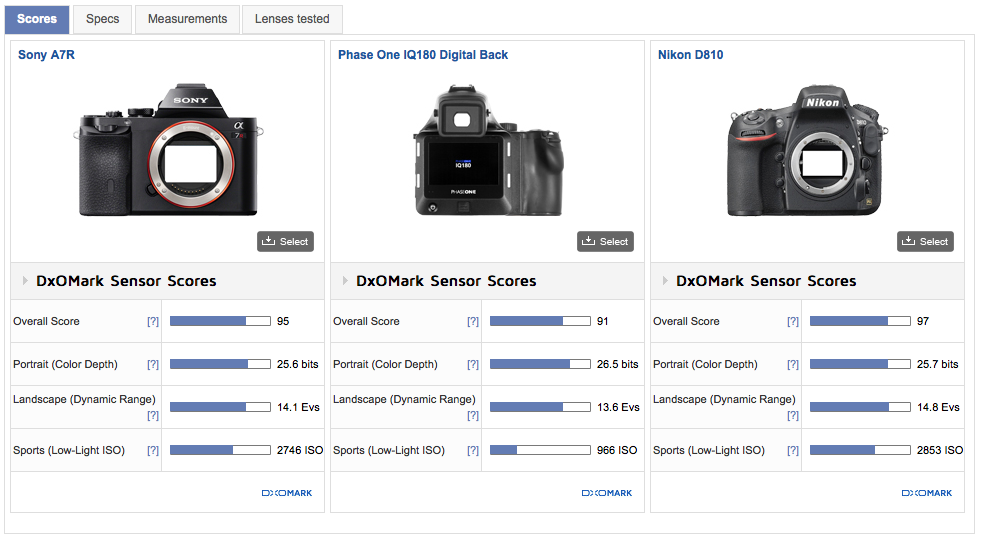Click Nikon D810 overall score value 97
Image resolution: width=983 pixels, height=540 pixels.
click(923, 321)
